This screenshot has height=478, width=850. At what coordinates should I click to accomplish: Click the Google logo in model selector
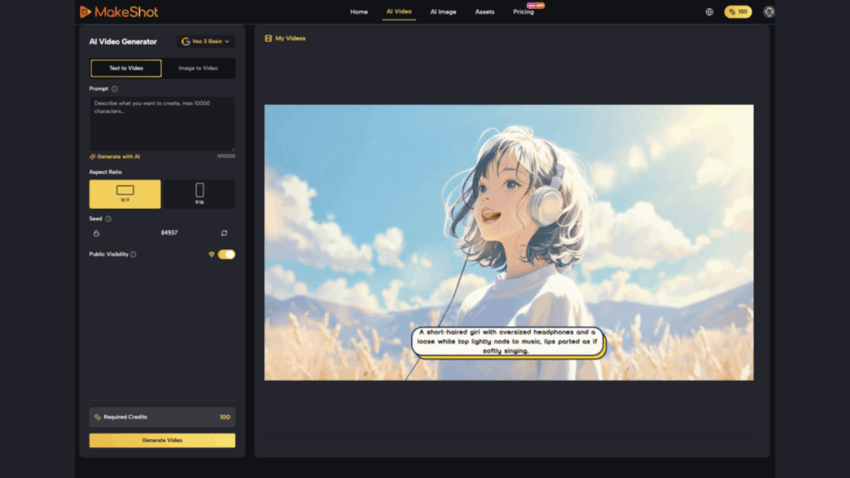point(185,41)
